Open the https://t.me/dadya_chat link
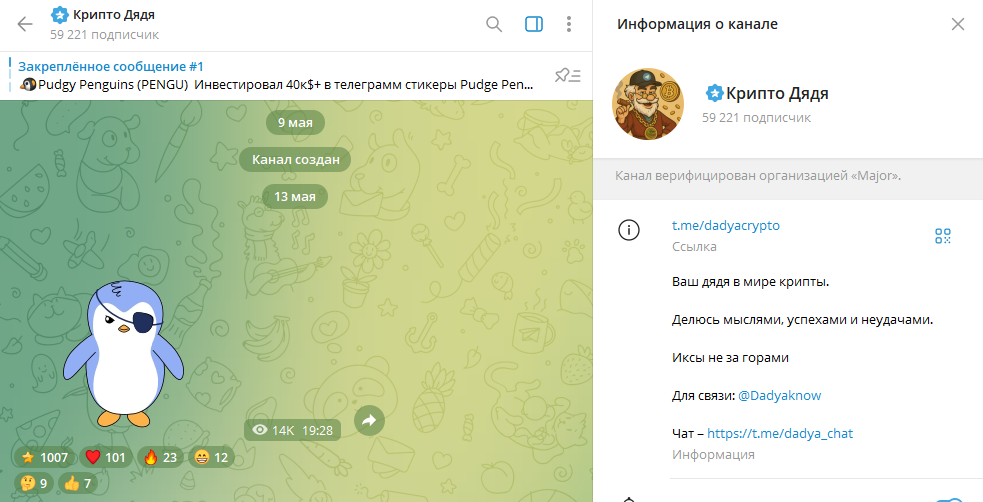This screenshot has width=983, height=502. click(780, 433)
